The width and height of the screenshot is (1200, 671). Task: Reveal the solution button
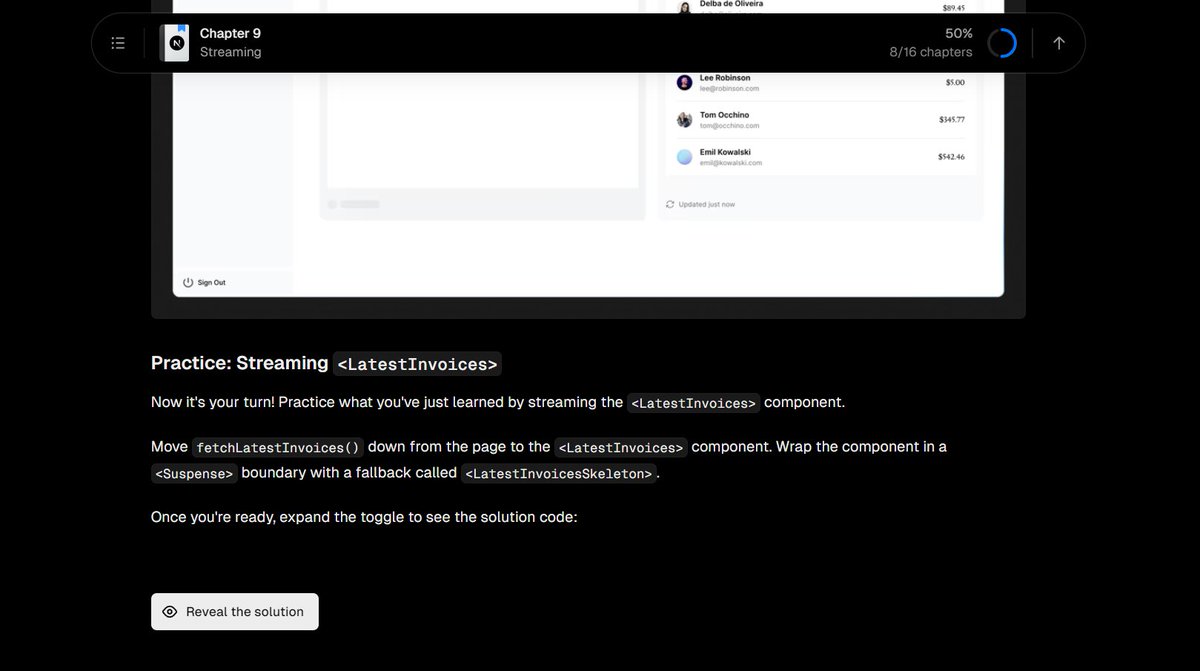[235, 612]
